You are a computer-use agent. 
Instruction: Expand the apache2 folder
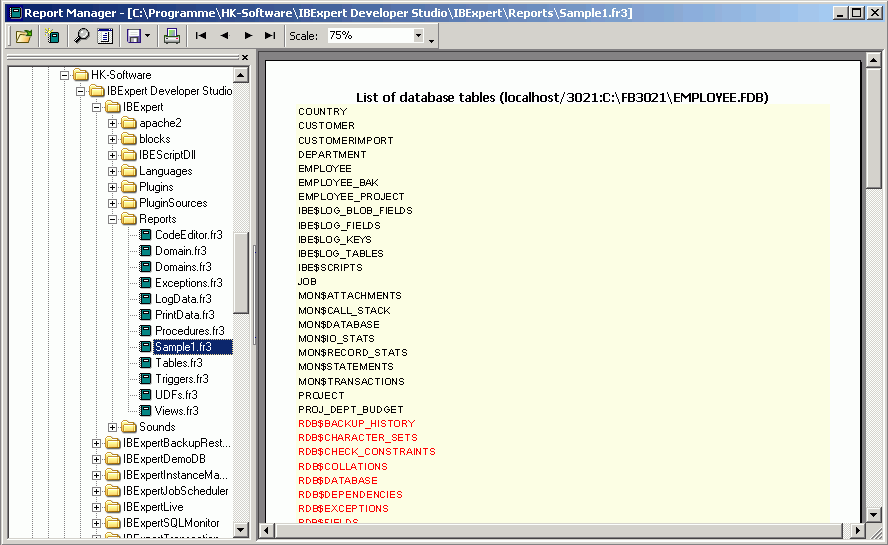tap(112, 123)
